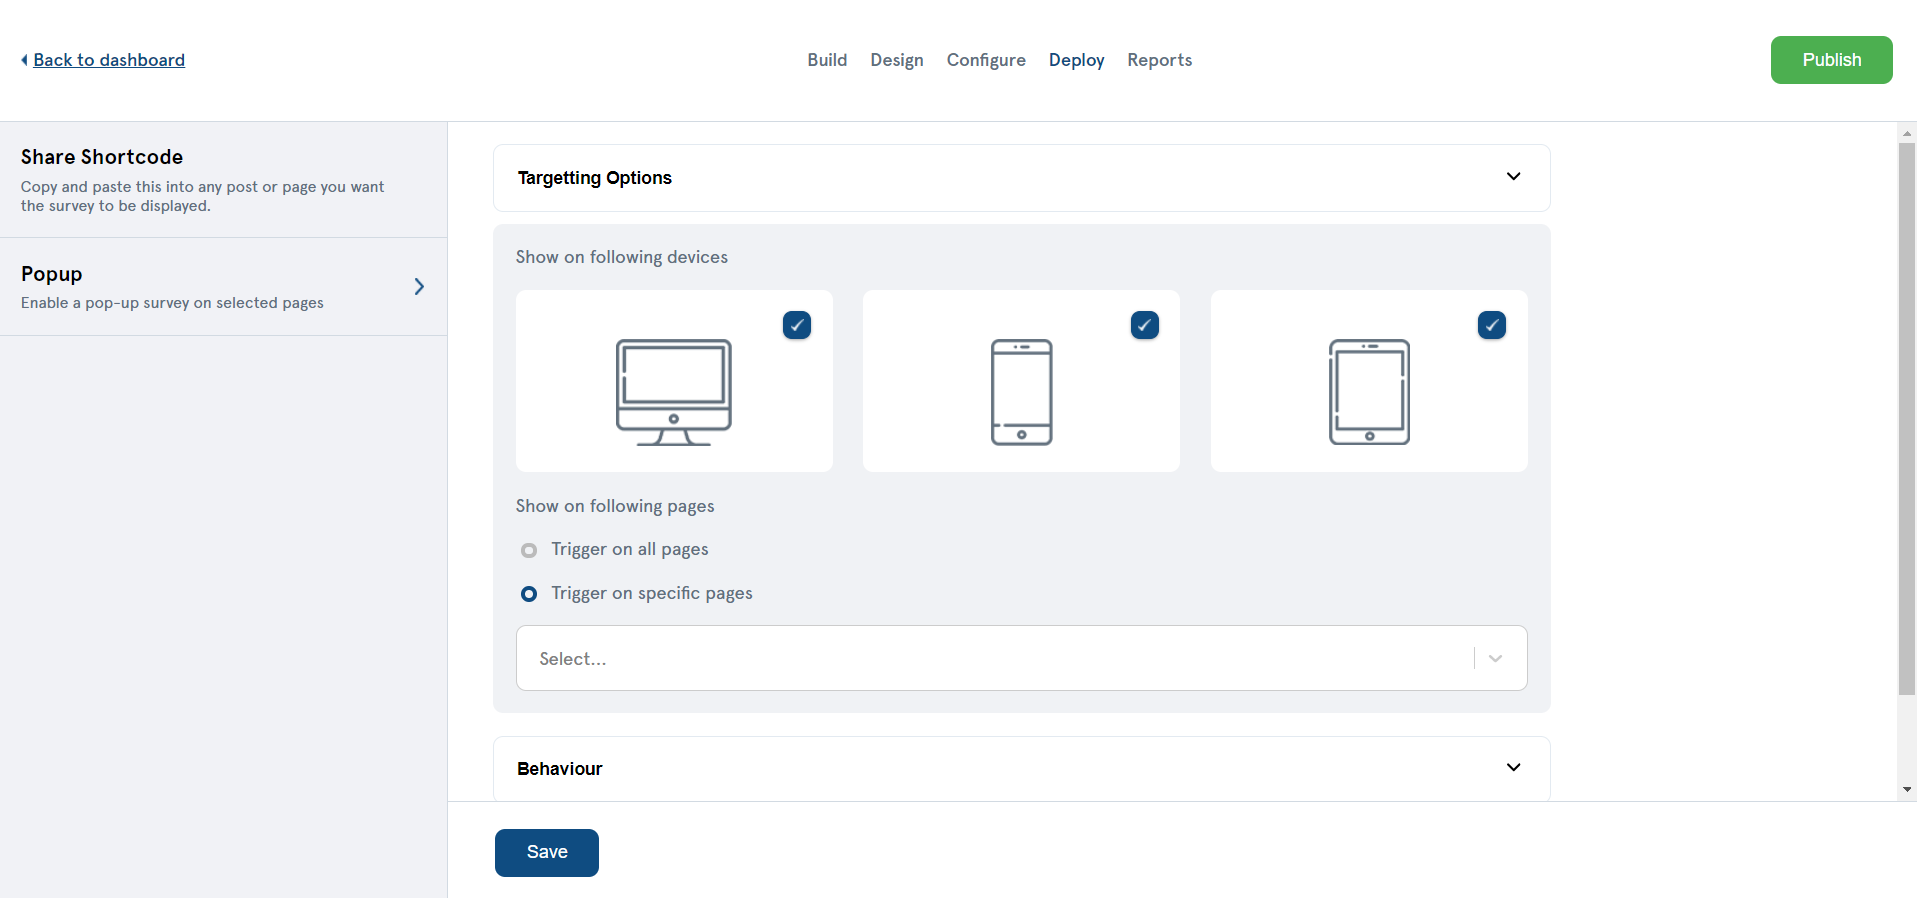Click the Save button
Viewport: 1917px width, 898px height.
pos(546,852)
